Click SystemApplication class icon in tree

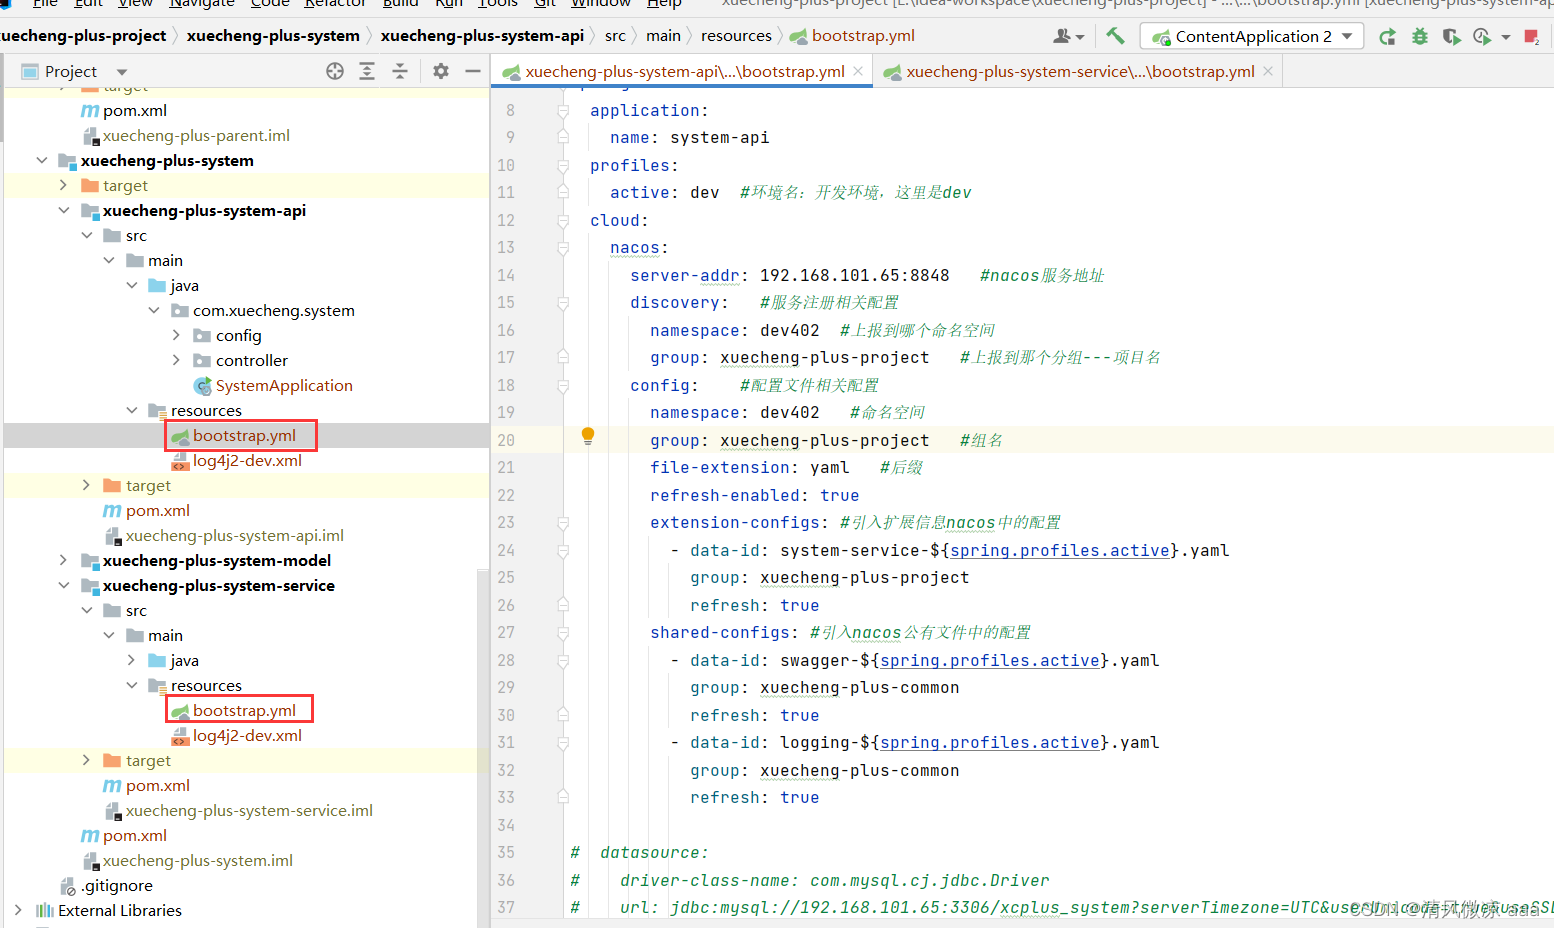(x=203, y=386)
